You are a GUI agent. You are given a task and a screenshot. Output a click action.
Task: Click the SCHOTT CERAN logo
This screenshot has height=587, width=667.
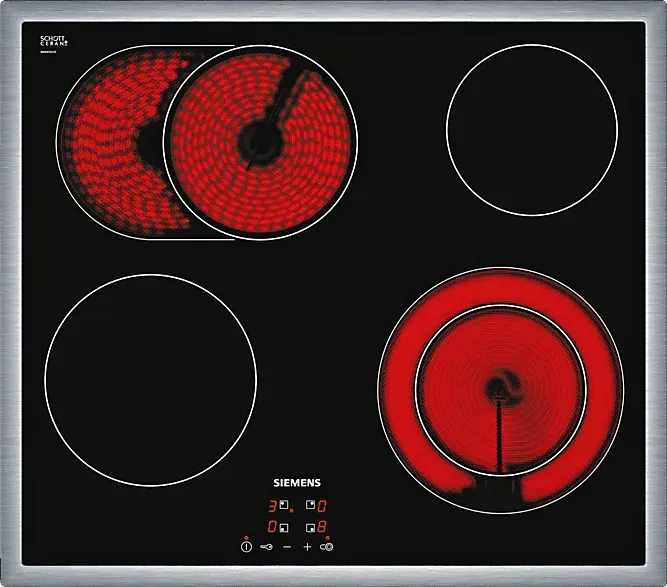point(53,42)
